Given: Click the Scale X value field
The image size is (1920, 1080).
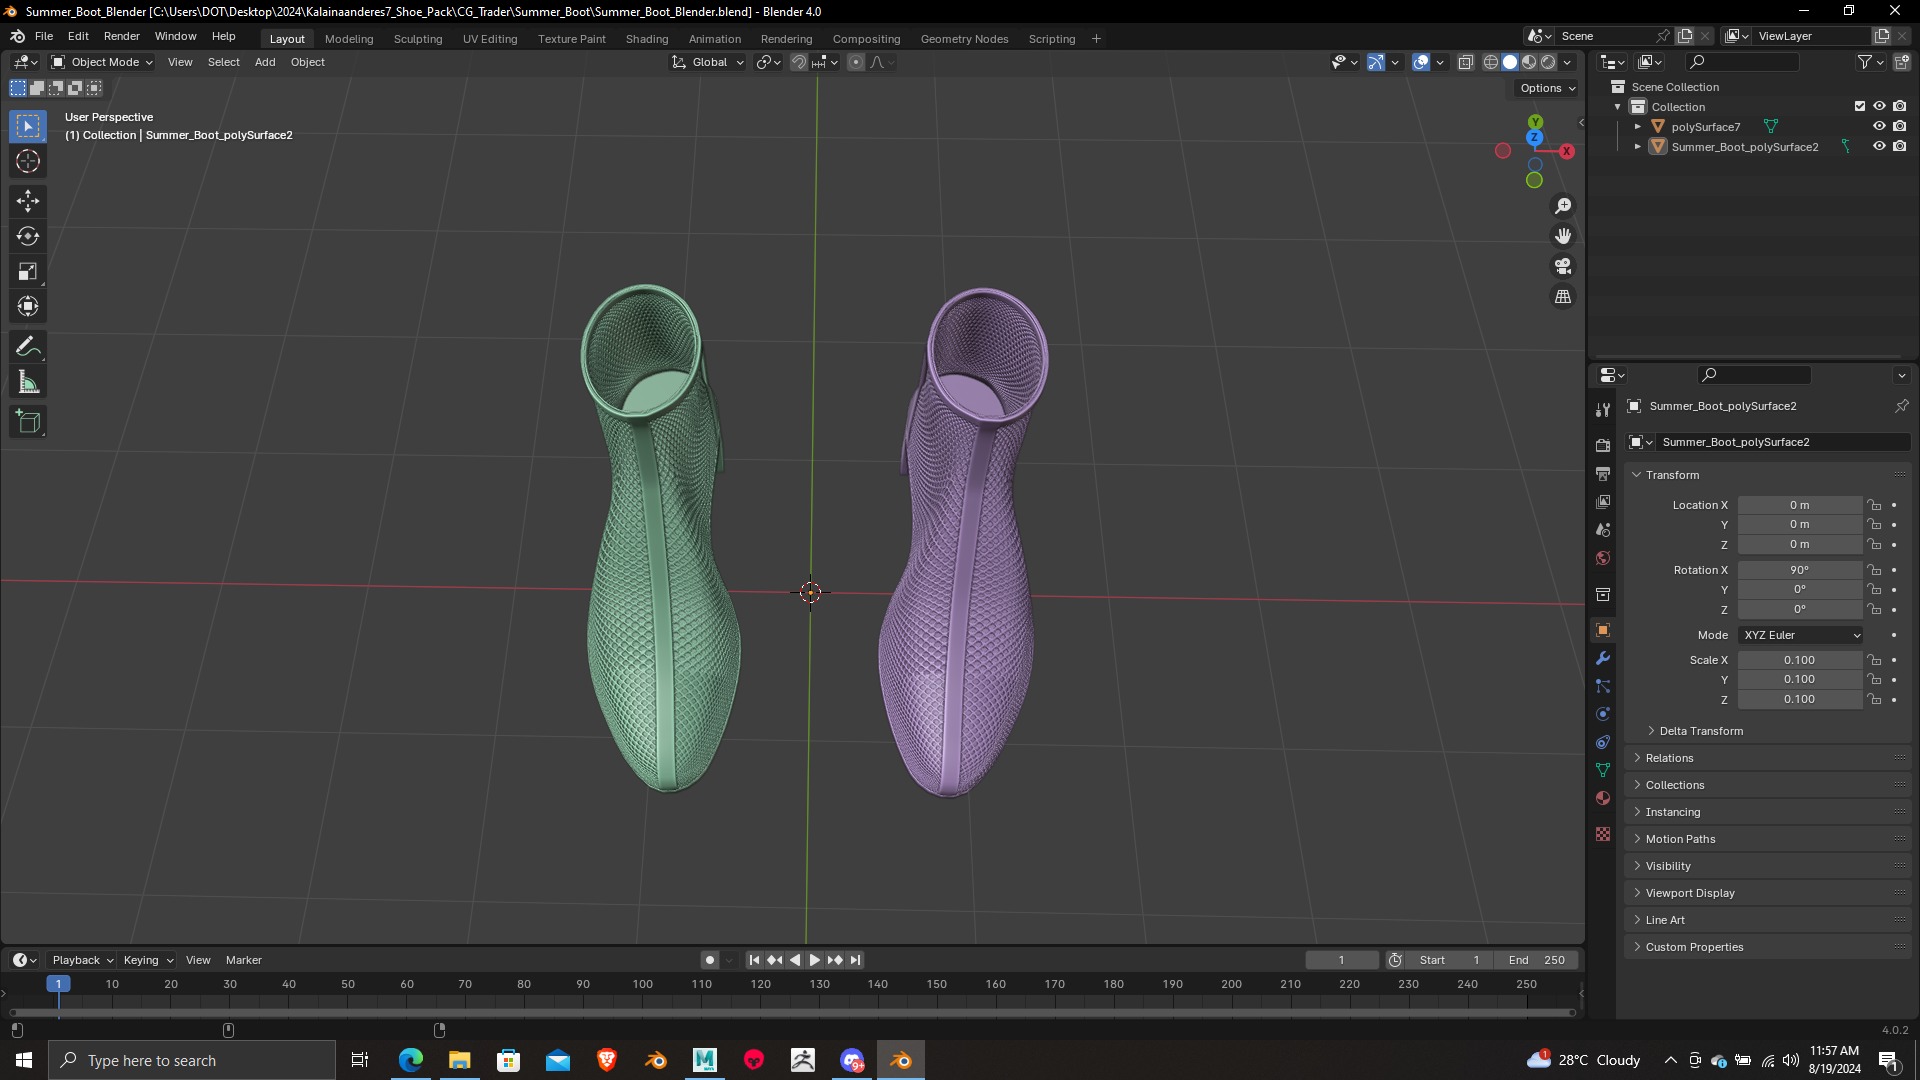Looking at the screenshot, I should click(1799, 660).
